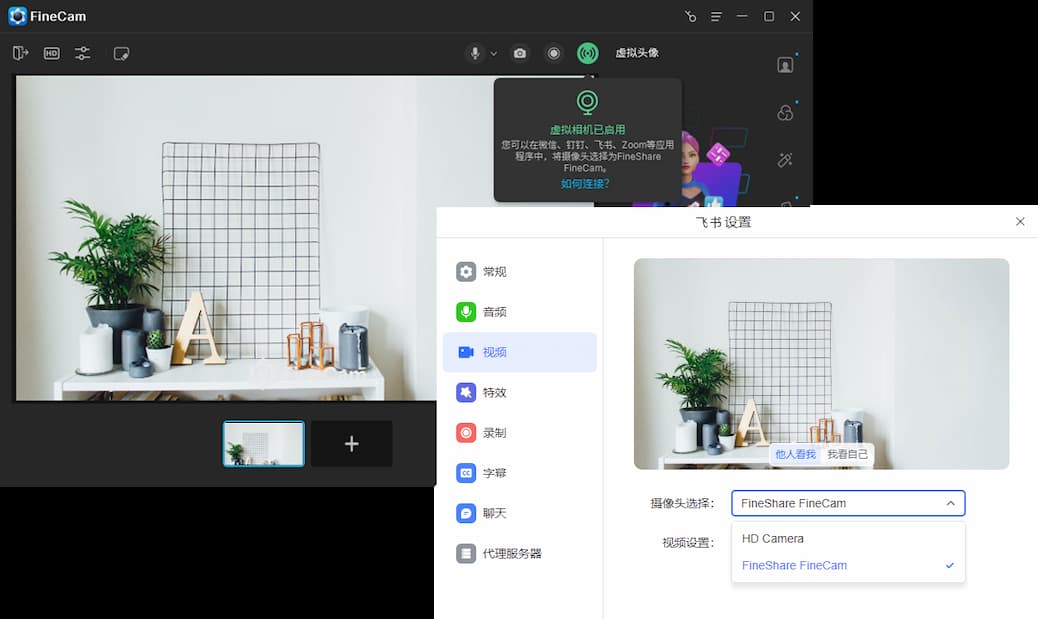This screenshot has width=1038, height=619.
Task: Click the flip/mirror icon at toolbar left
Action: click(20, 53)
